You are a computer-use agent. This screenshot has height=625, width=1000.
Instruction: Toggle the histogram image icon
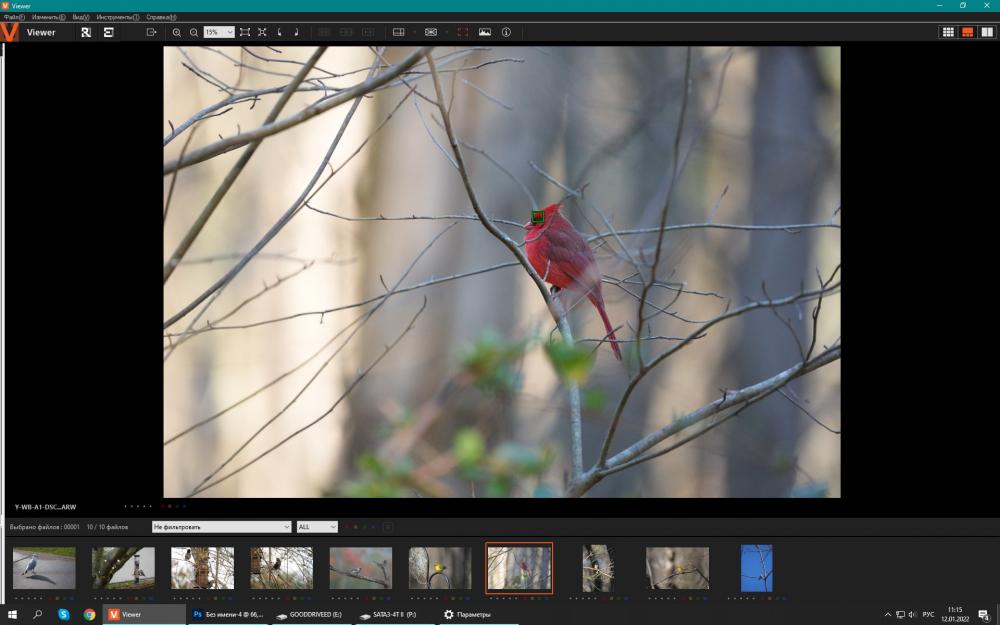(x=485, y=32)
